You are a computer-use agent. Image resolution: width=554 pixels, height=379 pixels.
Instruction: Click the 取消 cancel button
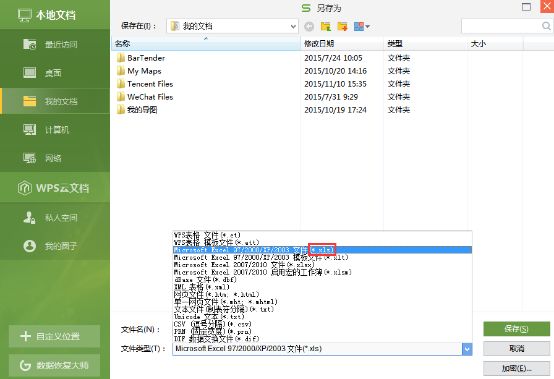pyautogui.click(x=516, y=349)
